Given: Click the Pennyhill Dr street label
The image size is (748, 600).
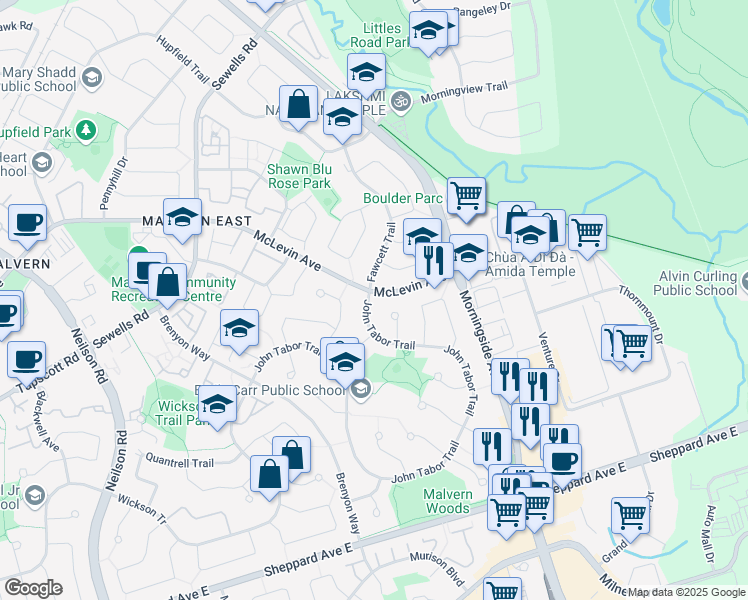Looking at the screenshot, I should (114, 184).
